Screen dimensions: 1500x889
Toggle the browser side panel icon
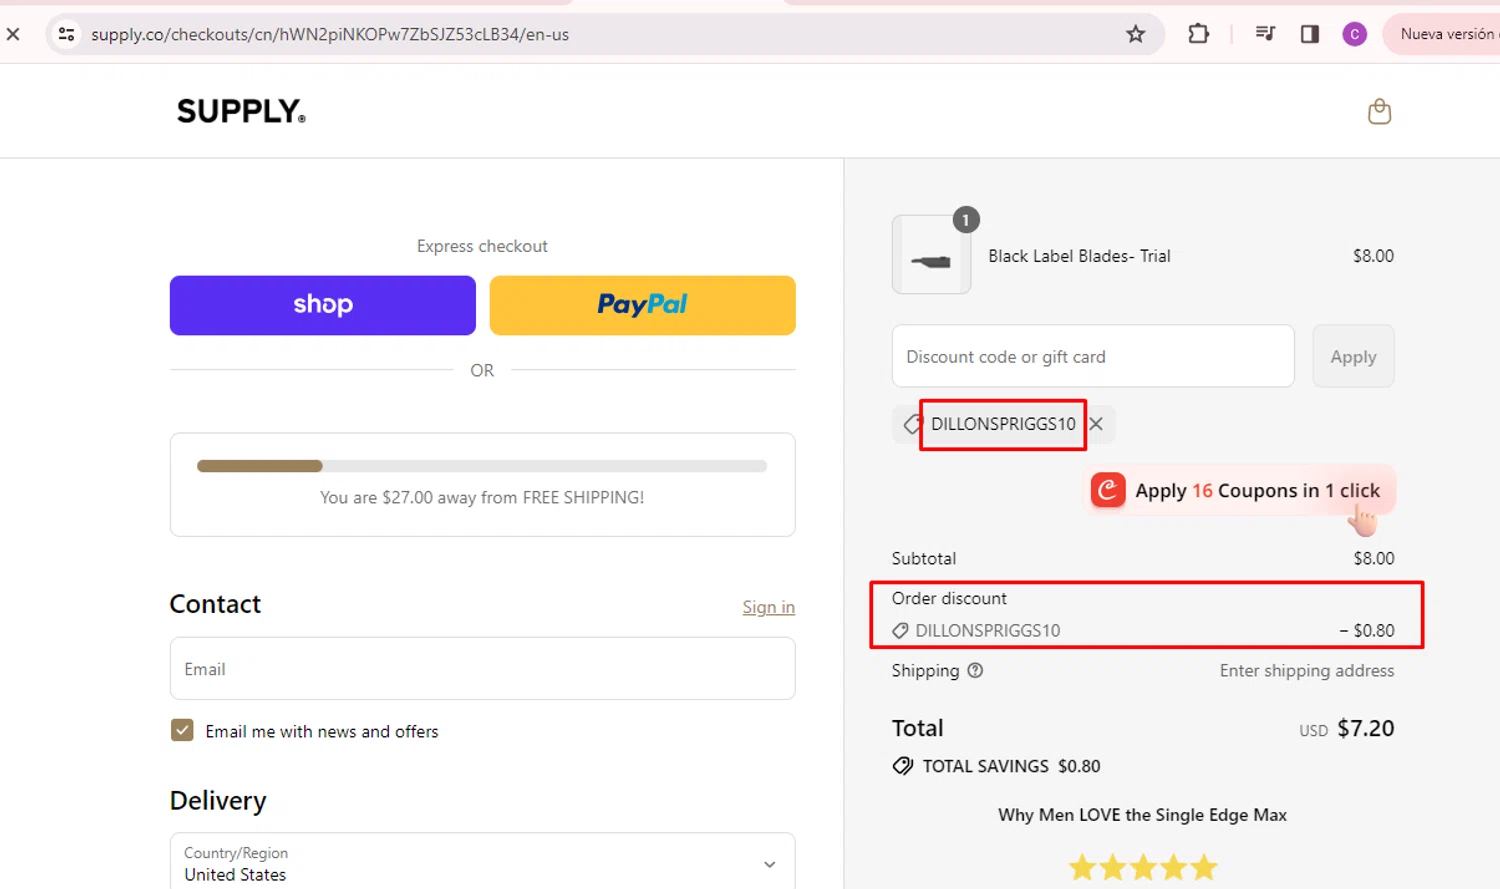(x=1310, y=34)
